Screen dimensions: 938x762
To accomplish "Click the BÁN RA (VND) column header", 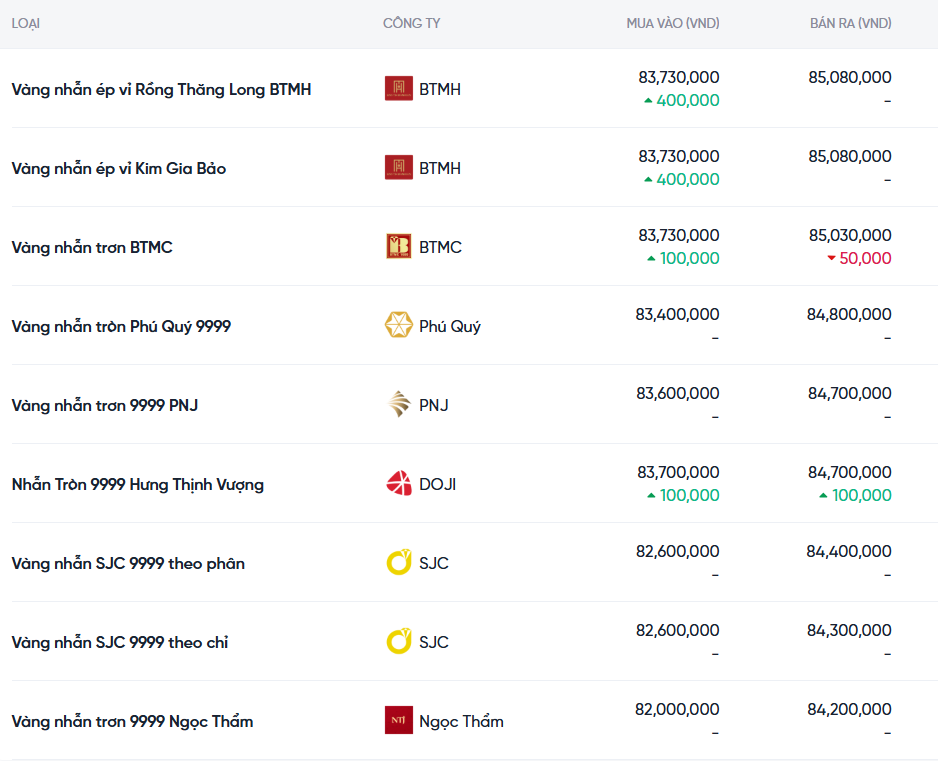I will 851,23.
